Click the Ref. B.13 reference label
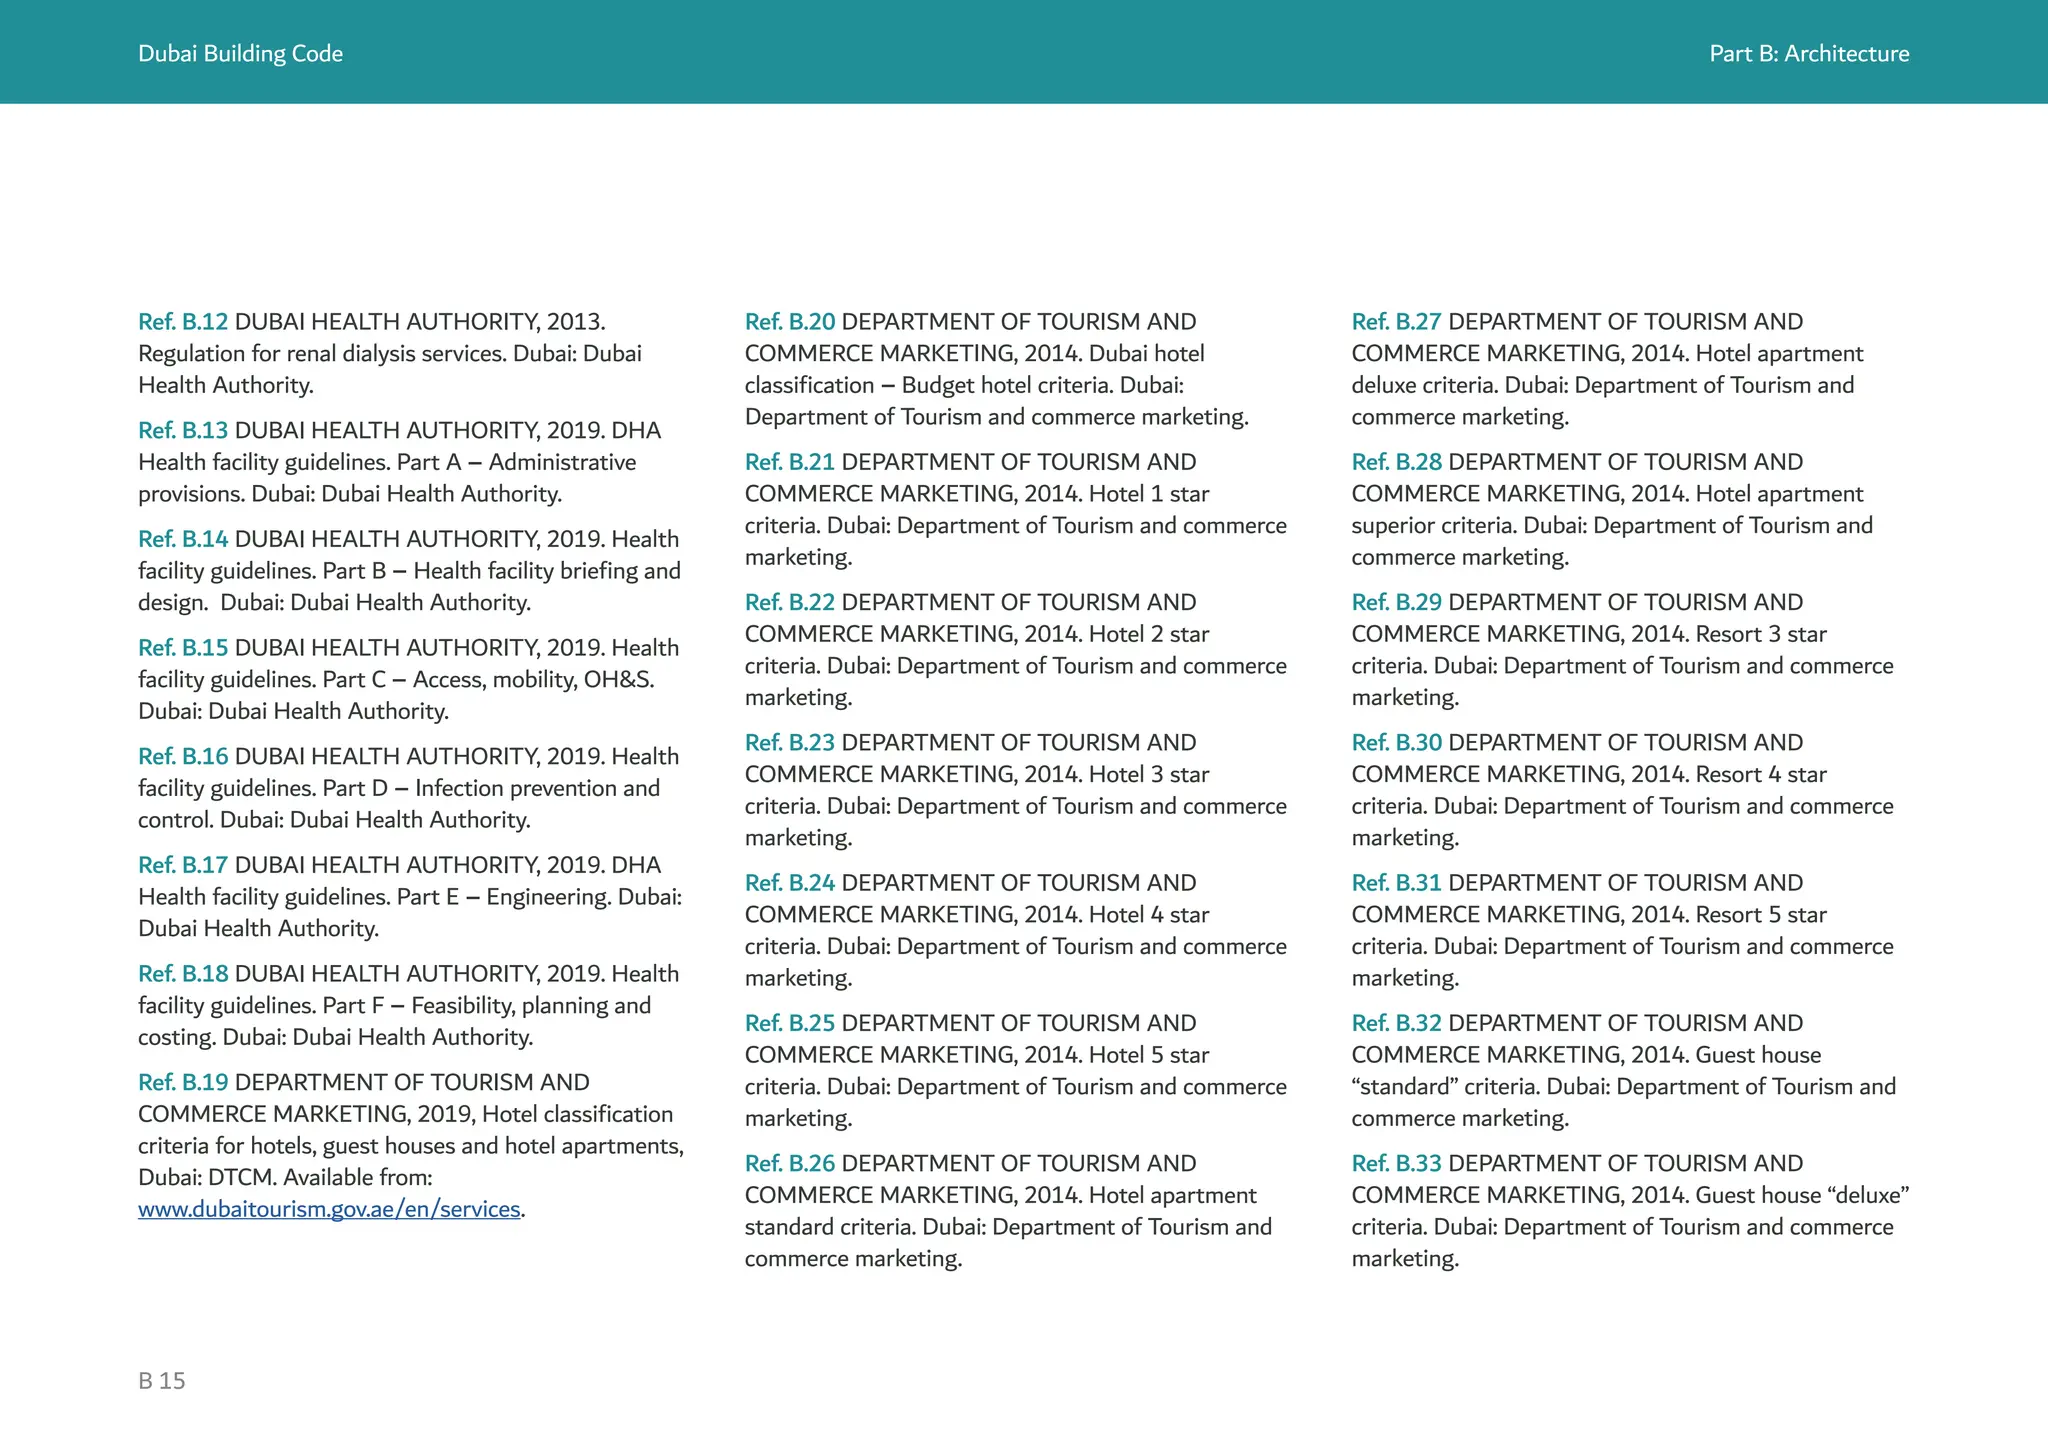2048x1448 pixels. [x=183, y=431]
